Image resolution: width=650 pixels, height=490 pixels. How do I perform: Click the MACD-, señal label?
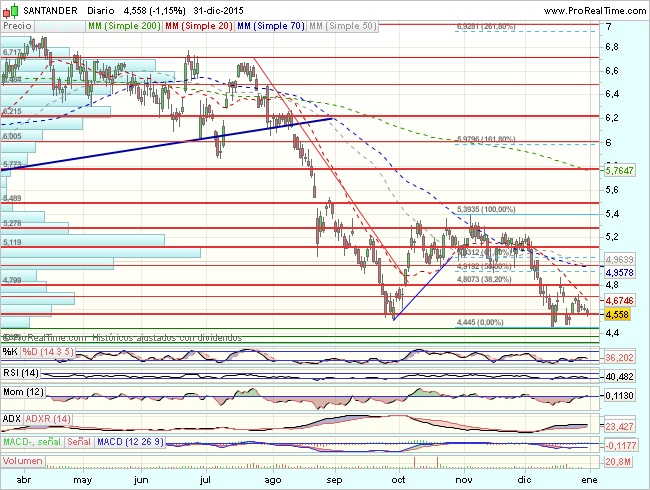click(x=32, y=442)
